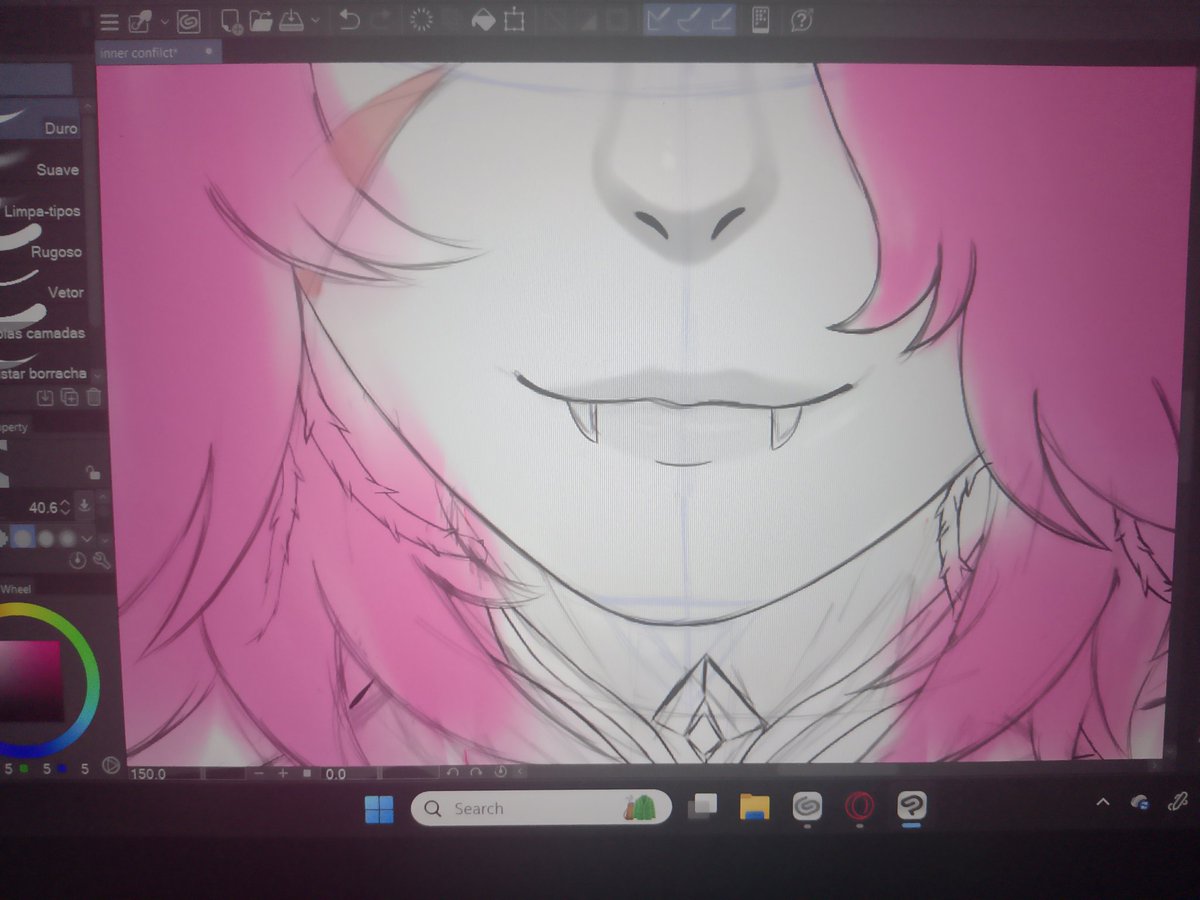Open Sub Tool Detail wrench icon

[x=100, y=562]
